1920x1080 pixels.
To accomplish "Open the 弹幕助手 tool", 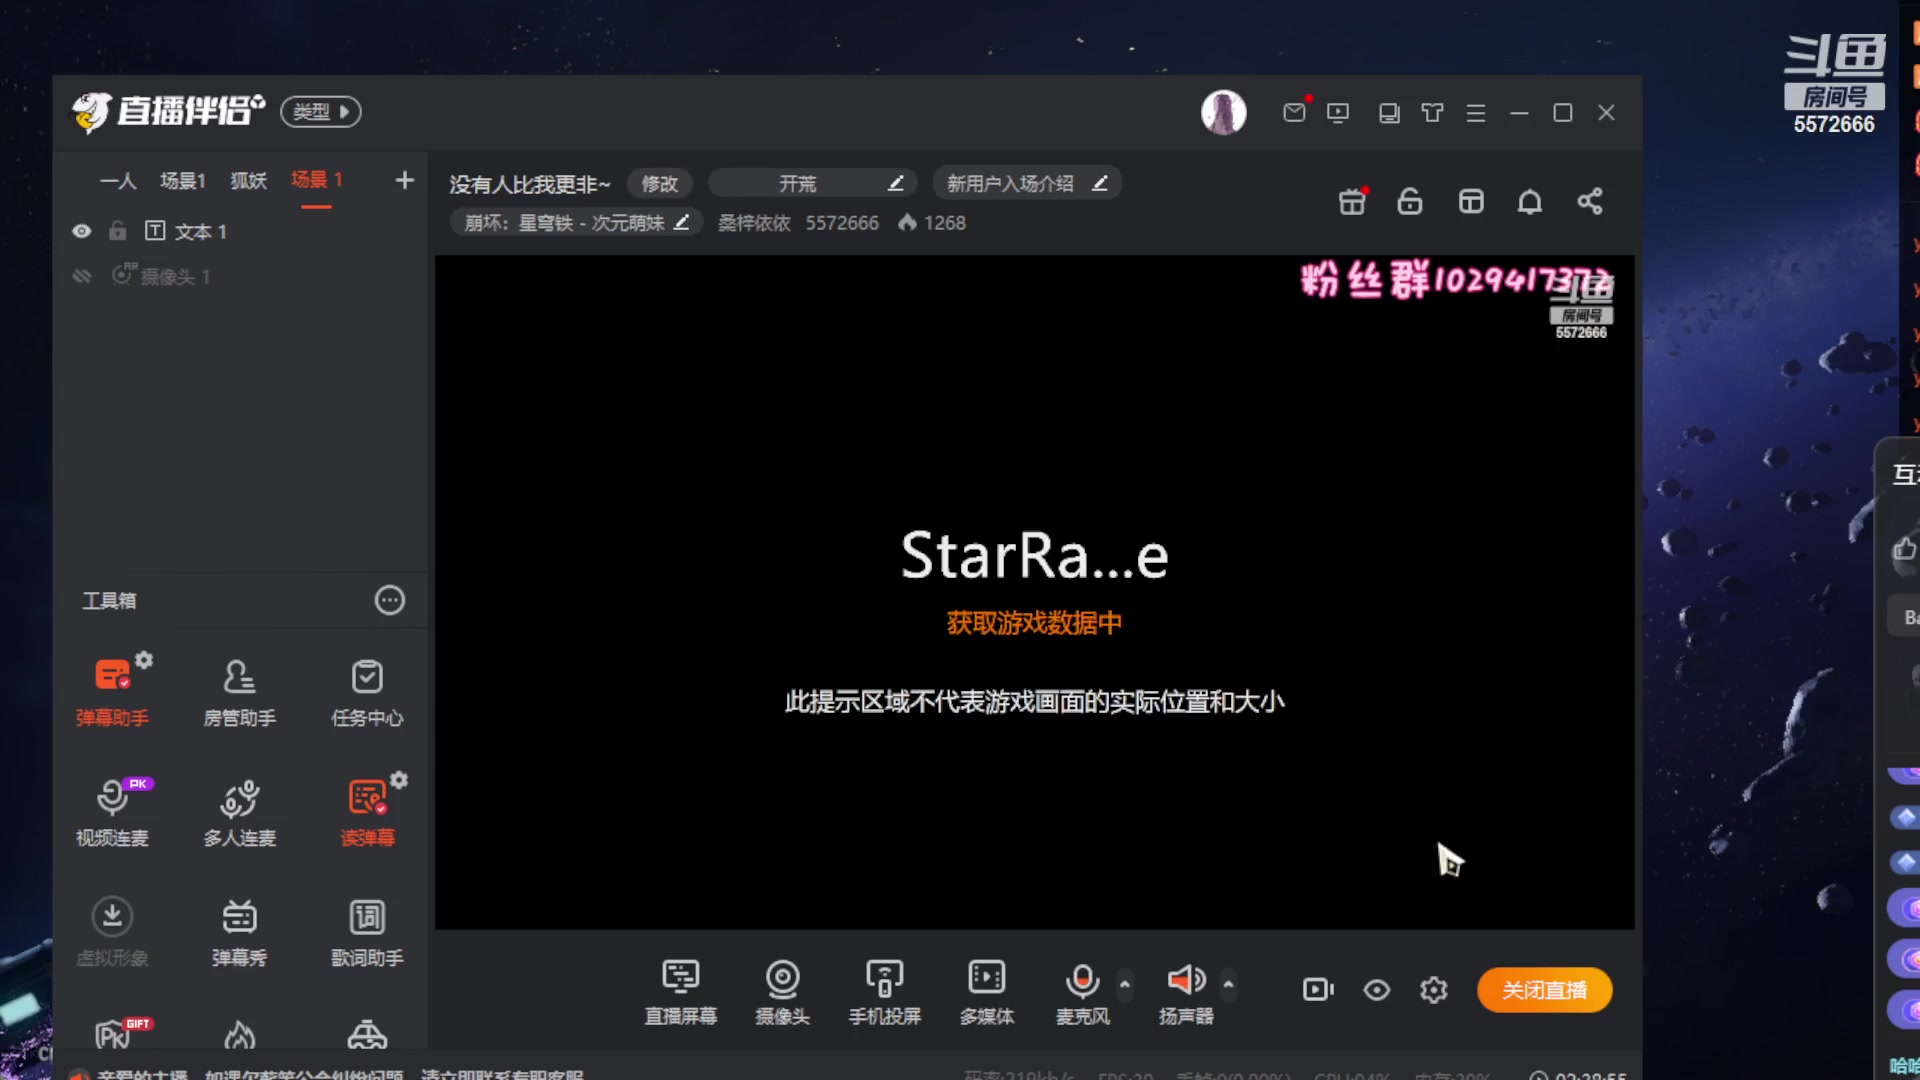I will point(112,692).
